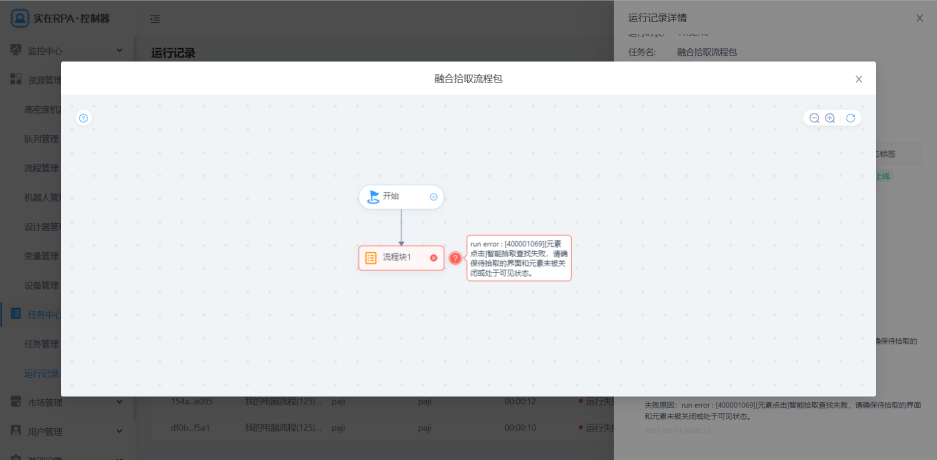Click the zoom out magnifier icon
Screen dimensions: 937x460
tap(814, 118)
